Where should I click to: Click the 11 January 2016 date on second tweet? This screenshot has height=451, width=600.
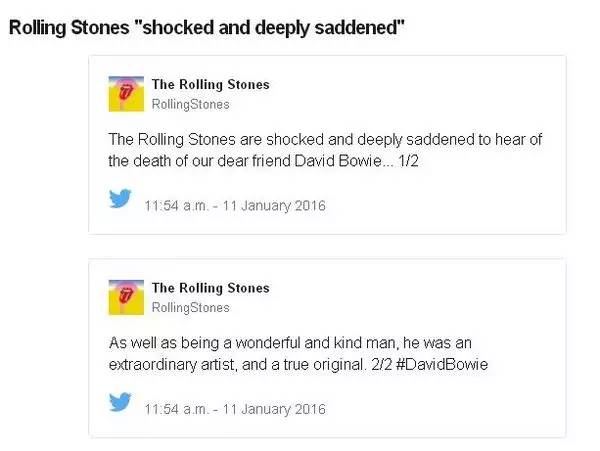coord(283,410)
